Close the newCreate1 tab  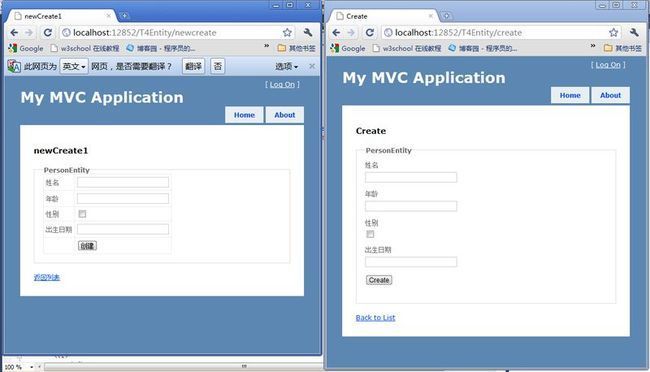coord(109,16)
